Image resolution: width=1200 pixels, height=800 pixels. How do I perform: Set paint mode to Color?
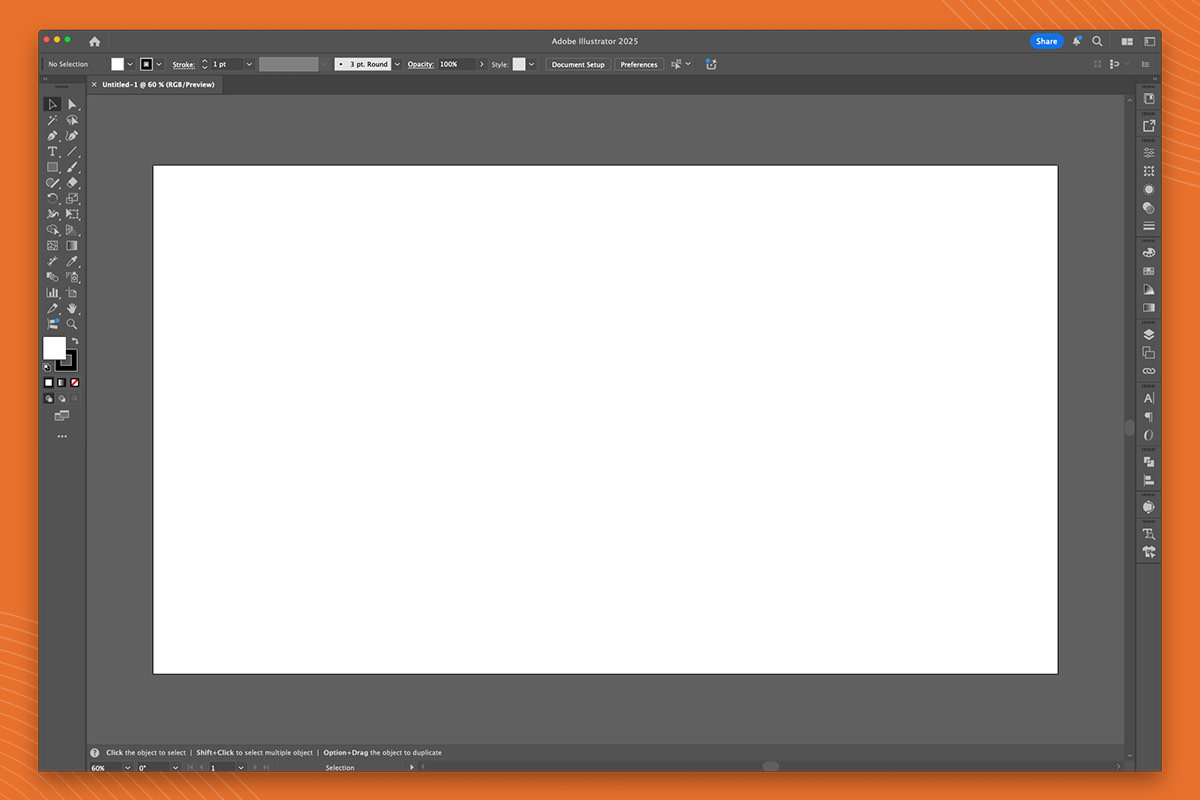click(48, 382)
